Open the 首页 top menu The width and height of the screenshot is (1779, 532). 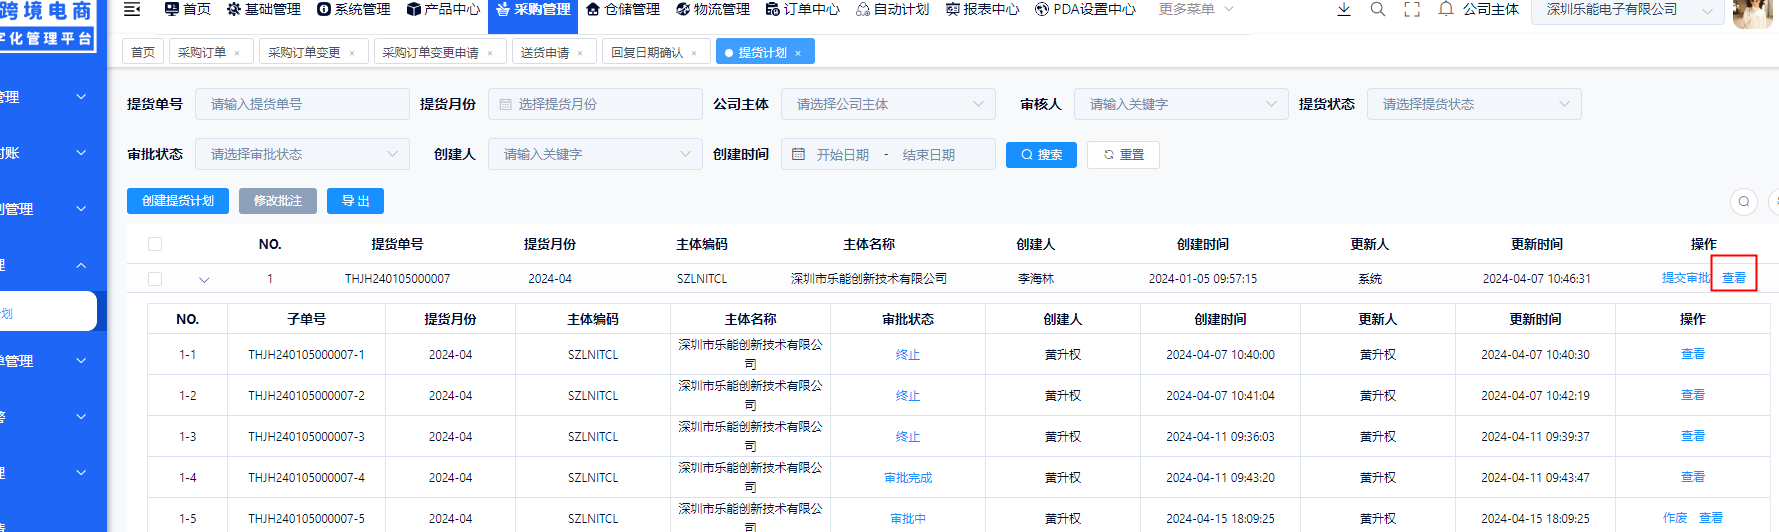pyautogui.click(x=187, y=9)
